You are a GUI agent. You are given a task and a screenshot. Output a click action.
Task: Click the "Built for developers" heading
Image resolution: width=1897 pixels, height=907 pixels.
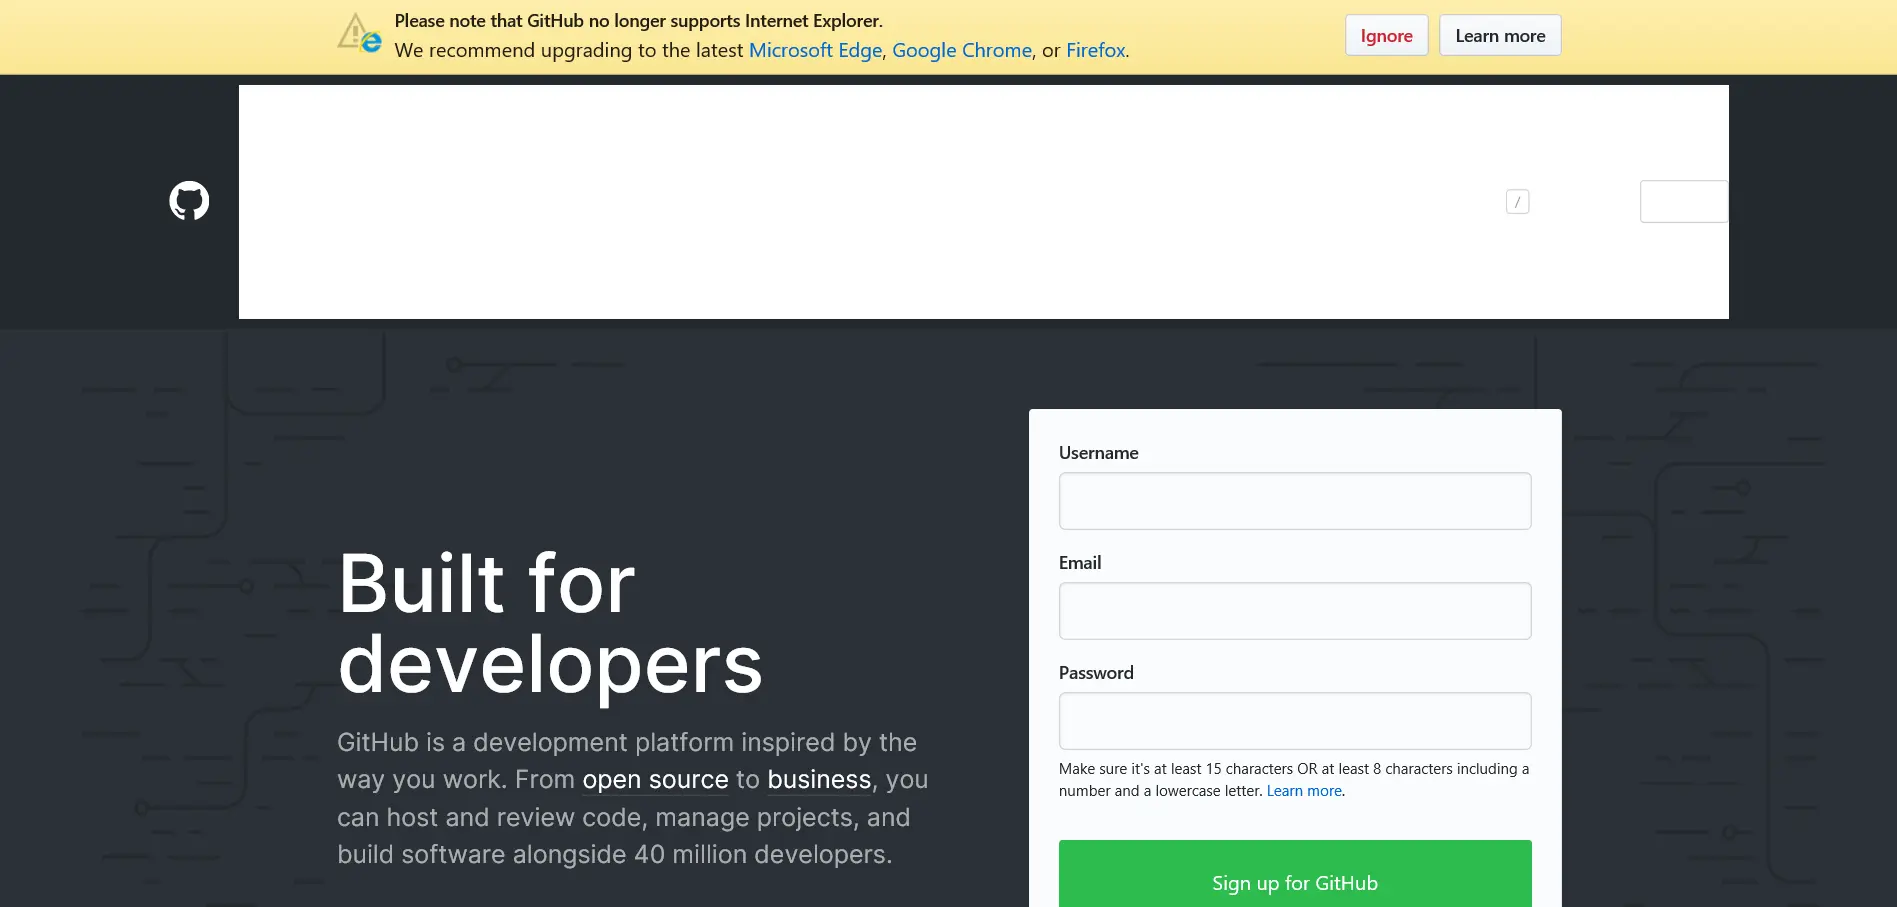550,620
